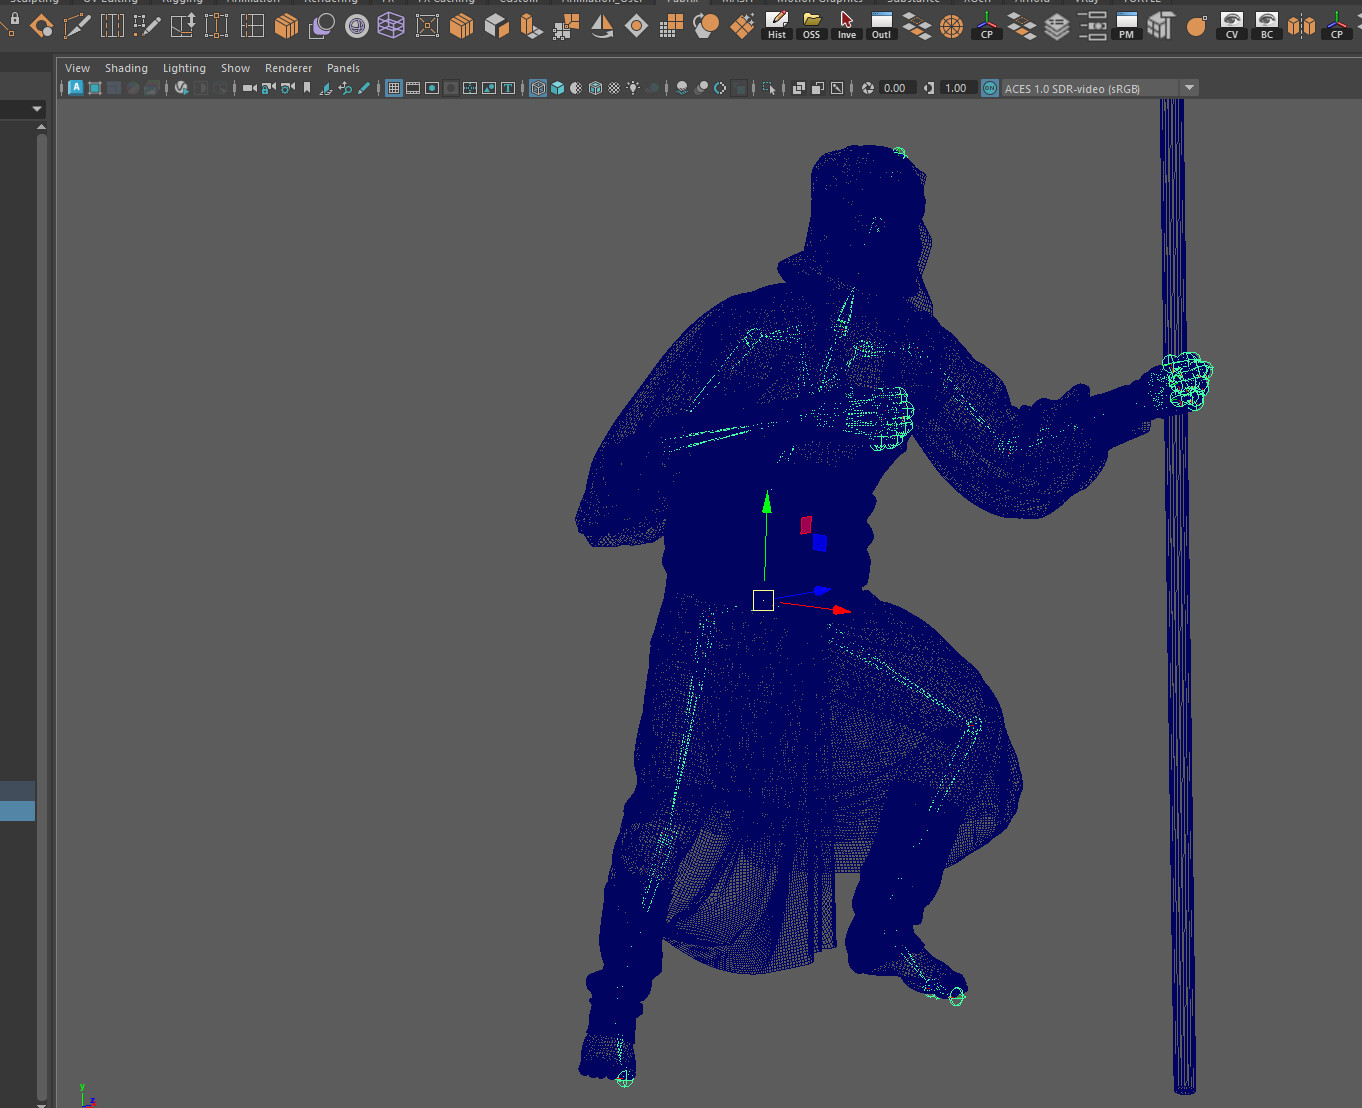Toggle the Resolution Gate display
Viewport: 1362px width, 1108px height.
(x=432, y=88)
